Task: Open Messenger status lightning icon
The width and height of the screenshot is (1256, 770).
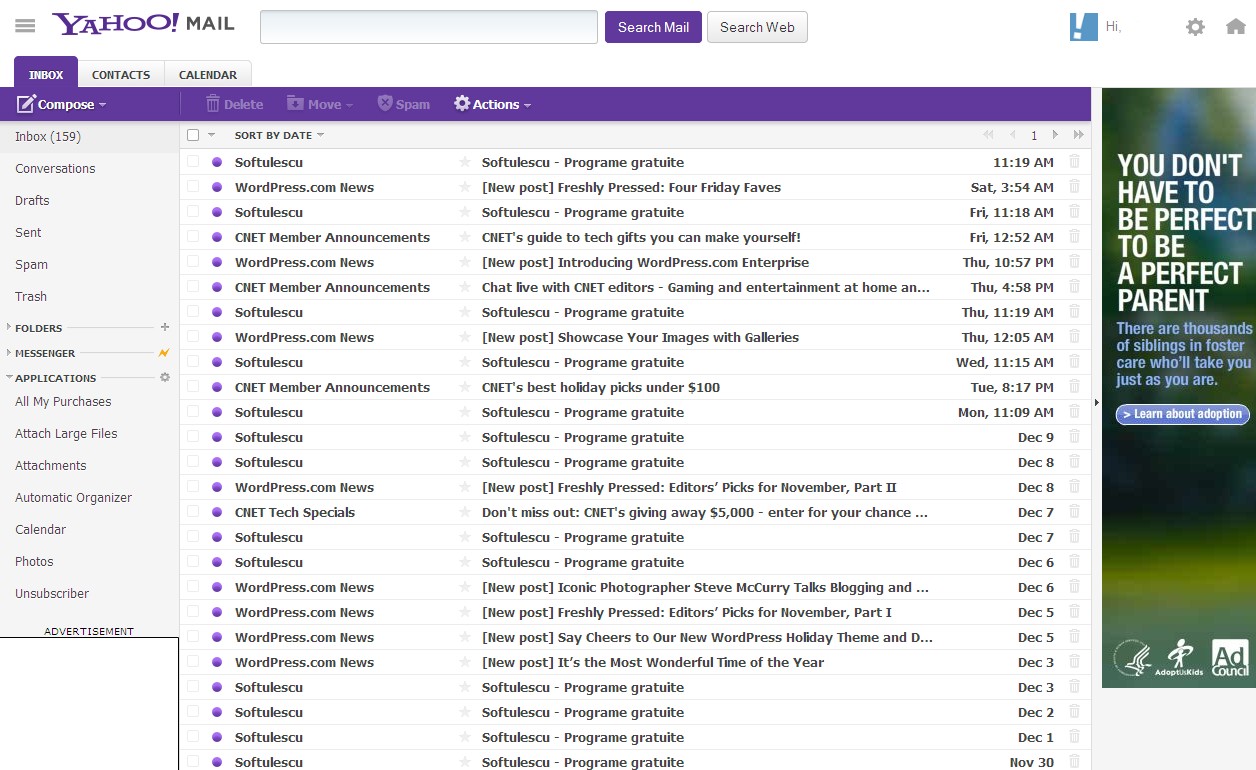Action: tap(164, 353)
